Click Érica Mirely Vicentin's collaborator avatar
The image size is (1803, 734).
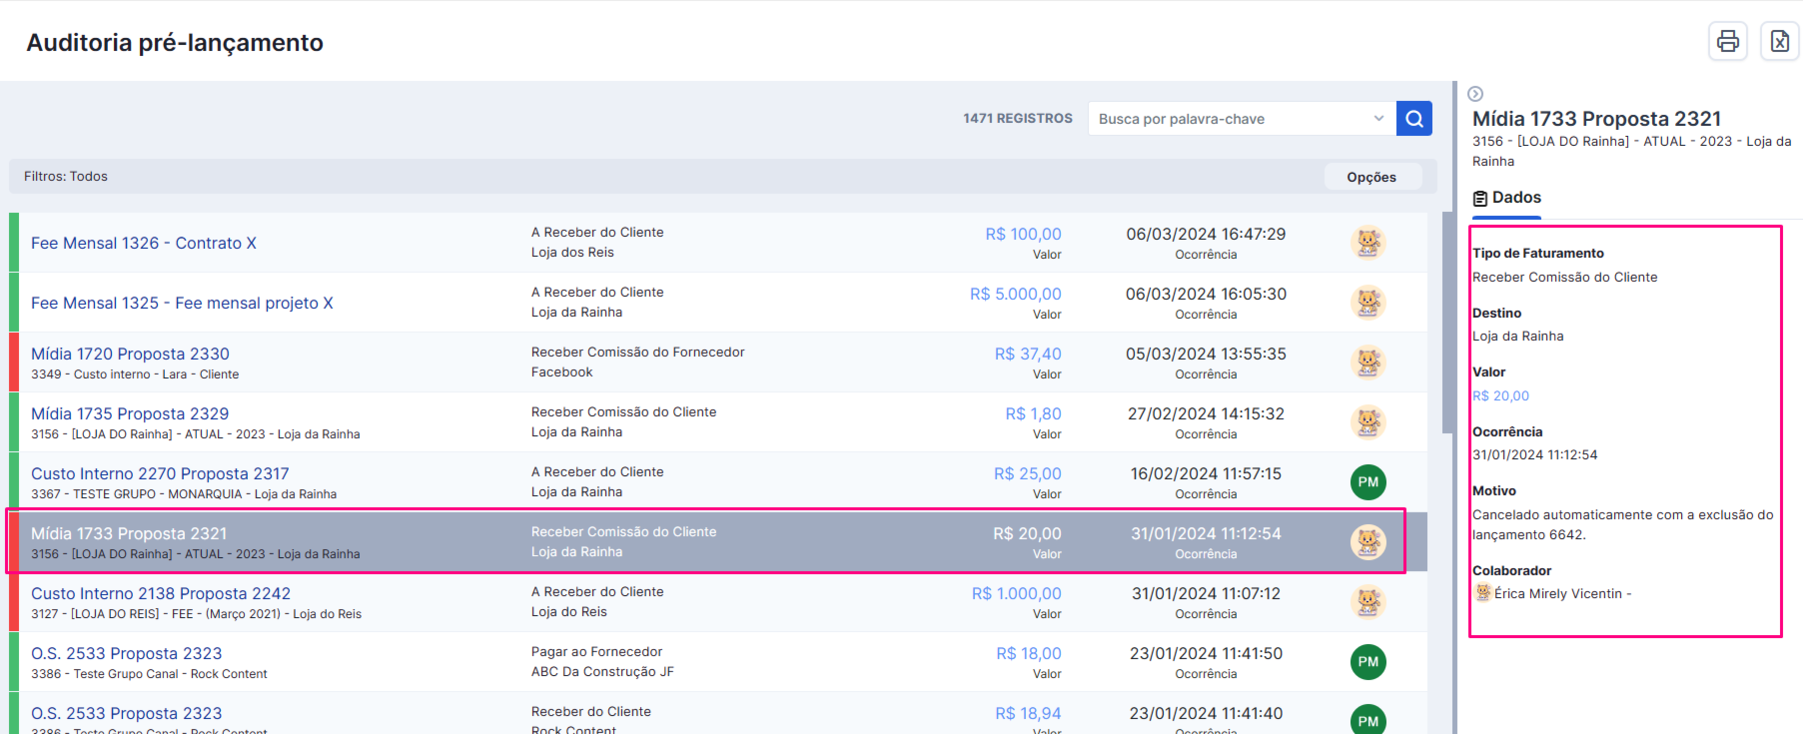point(1482,593)
